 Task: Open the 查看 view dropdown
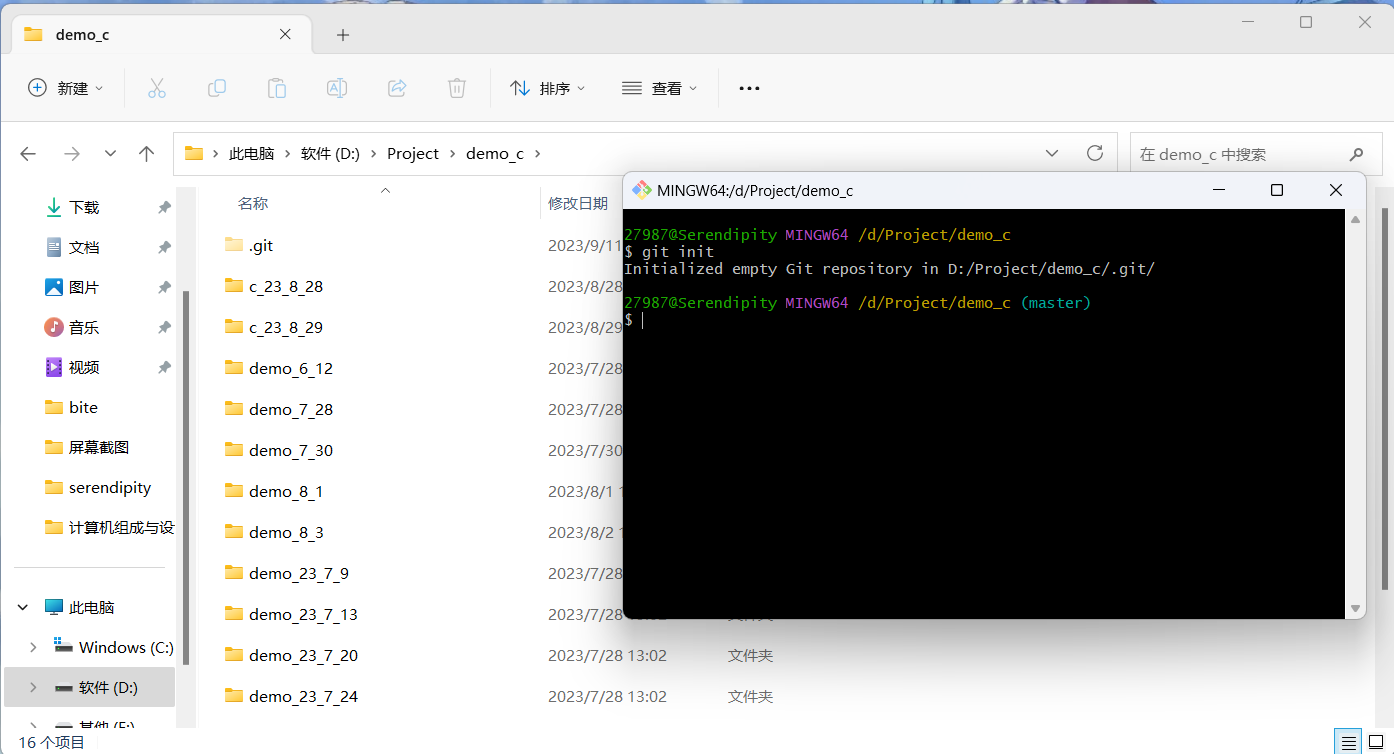point(659,88)
